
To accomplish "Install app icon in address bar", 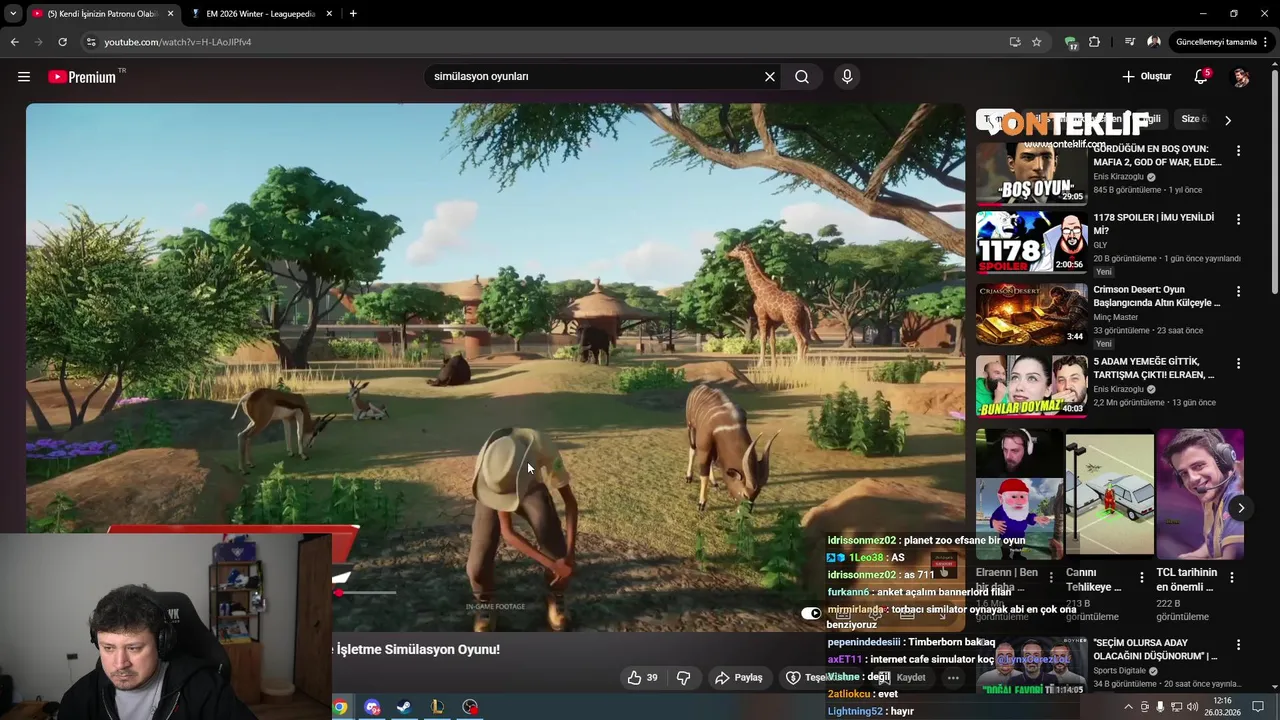I will (1015, 42).
